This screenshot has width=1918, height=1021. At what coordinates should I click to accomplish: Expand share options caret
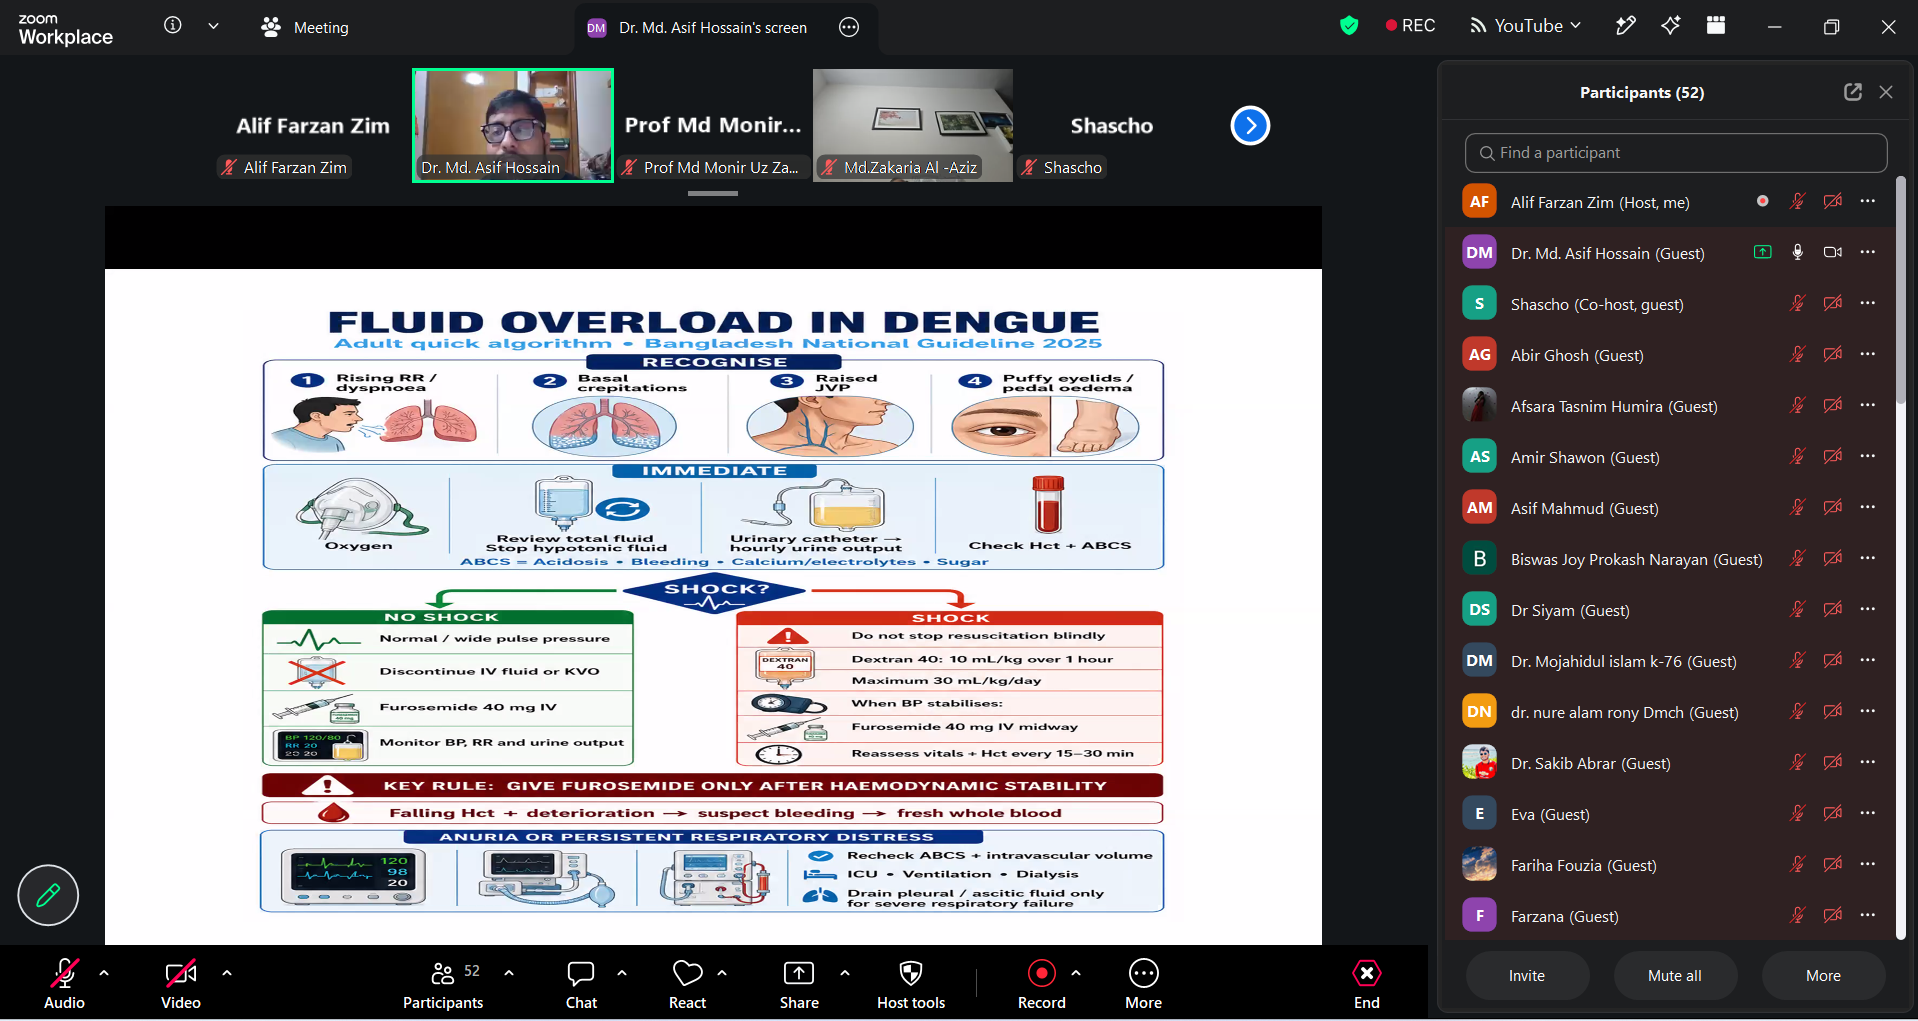(845, 972)
